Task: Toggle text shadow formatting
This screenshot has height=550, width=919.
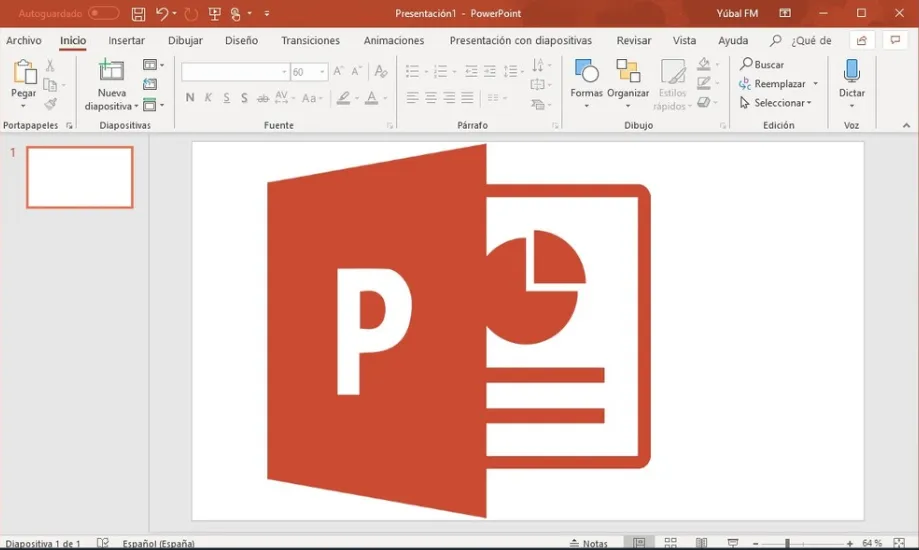Action: pos(244,98)
